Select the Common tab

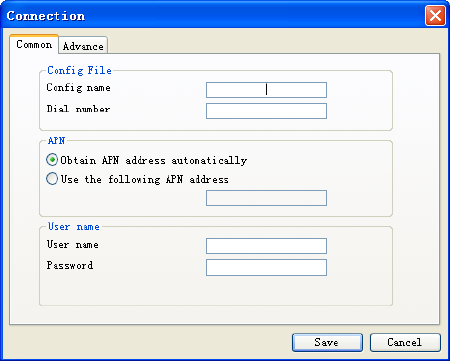tap(34, 44)
